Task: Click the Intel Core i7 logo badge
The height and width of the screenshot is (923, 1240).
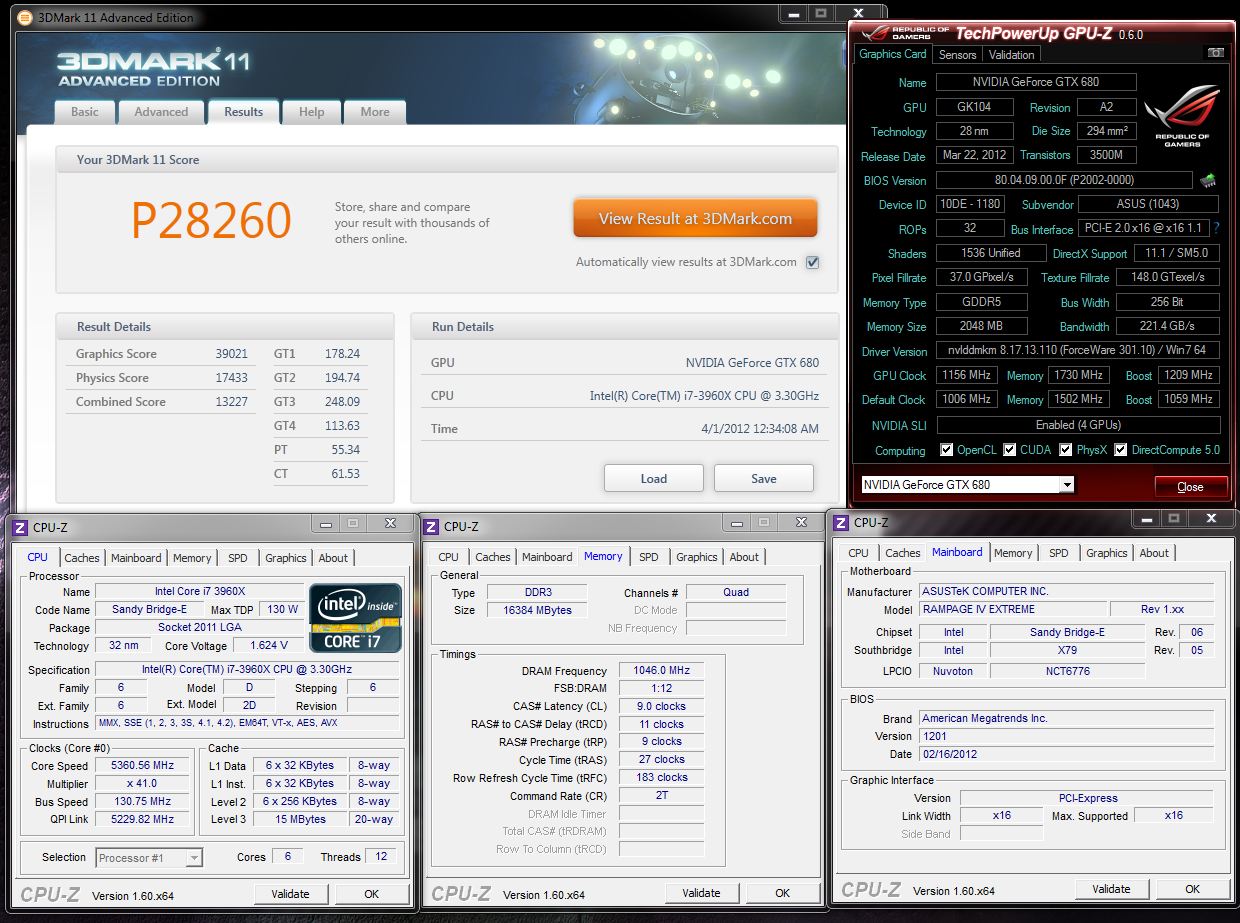Action: pos(355,618)
